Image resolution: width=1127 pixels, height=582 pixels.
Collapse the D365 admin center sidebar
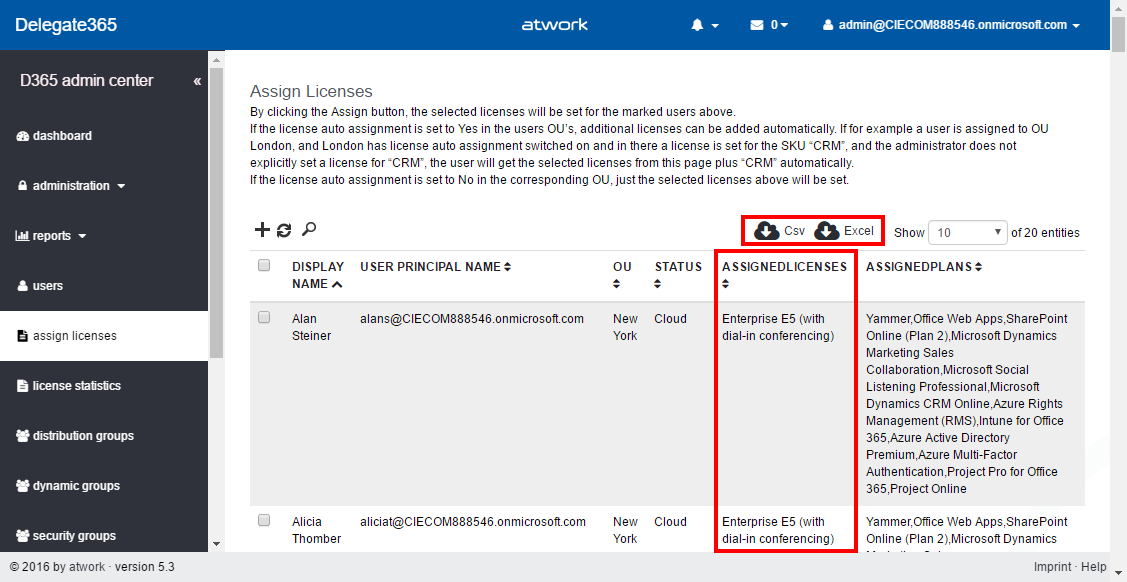197,81
